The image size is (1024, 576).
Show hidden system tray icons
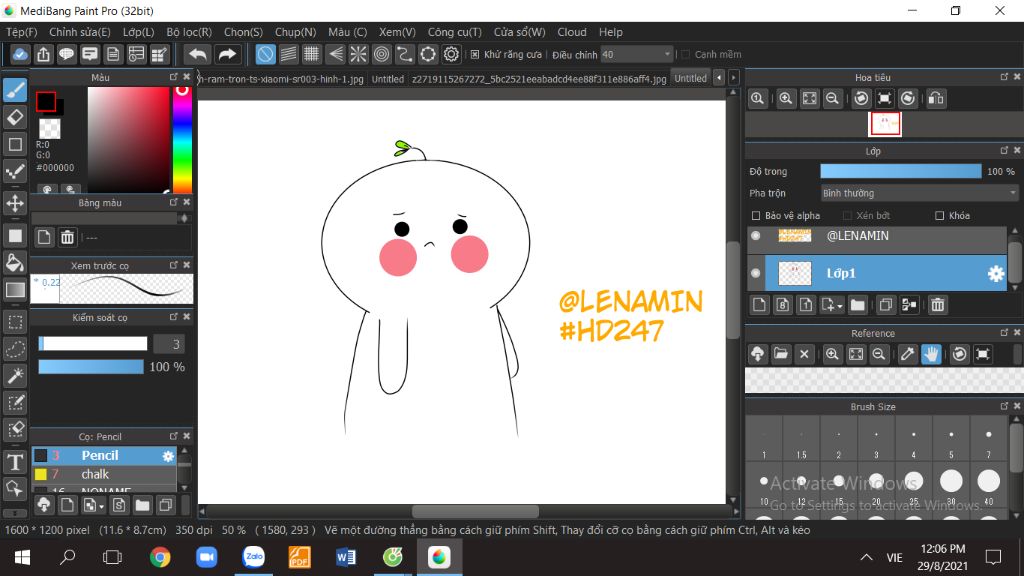(x=866, y=557)
